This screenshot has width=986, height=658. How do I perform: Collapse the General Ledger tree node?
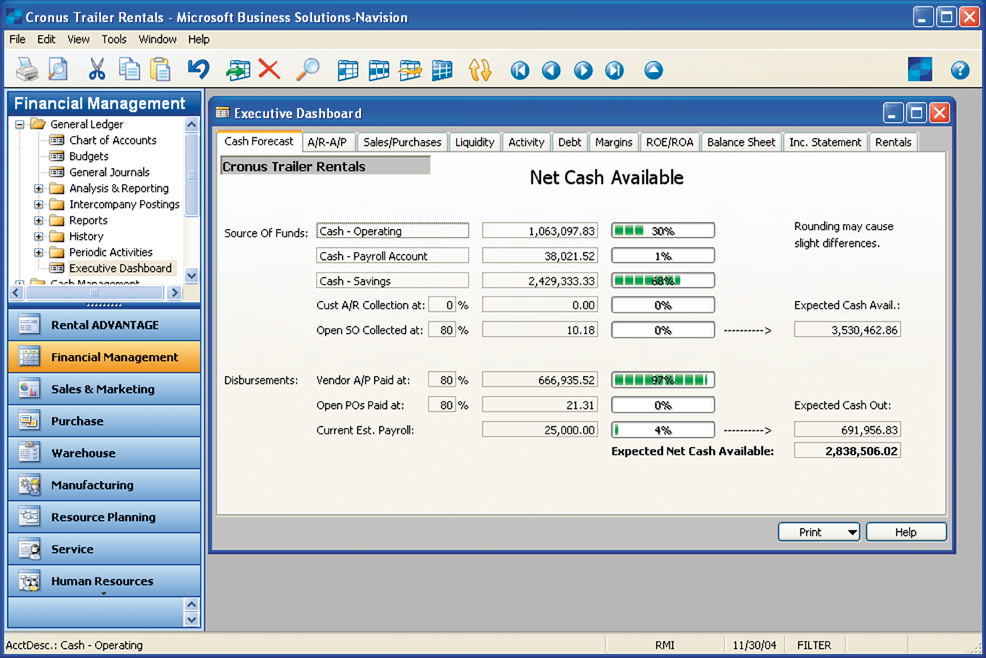pyautogui.click(x=20, y=124)
